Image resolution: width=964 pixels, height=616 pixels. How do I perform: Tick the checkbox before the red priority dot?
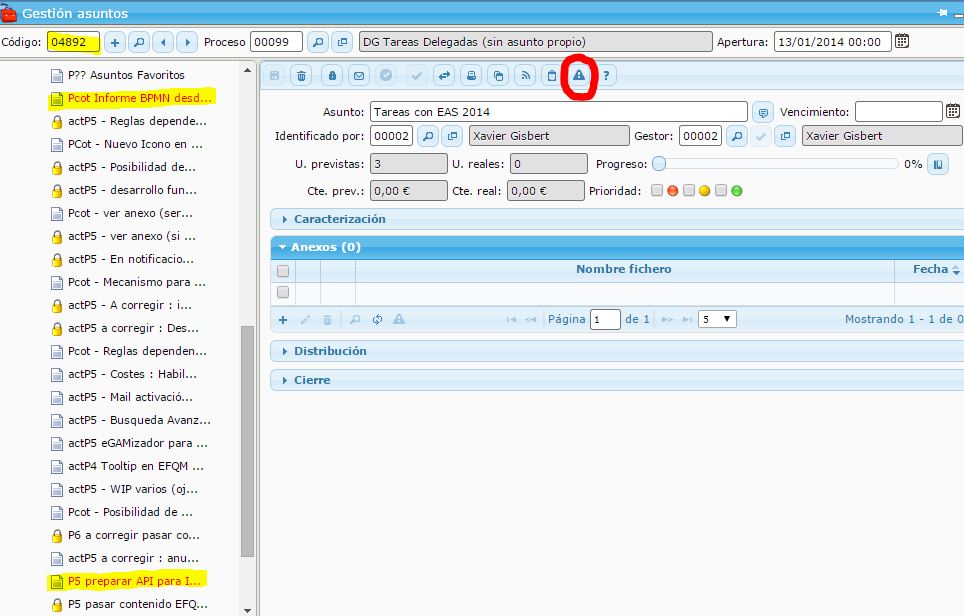[x=657, y=191]
